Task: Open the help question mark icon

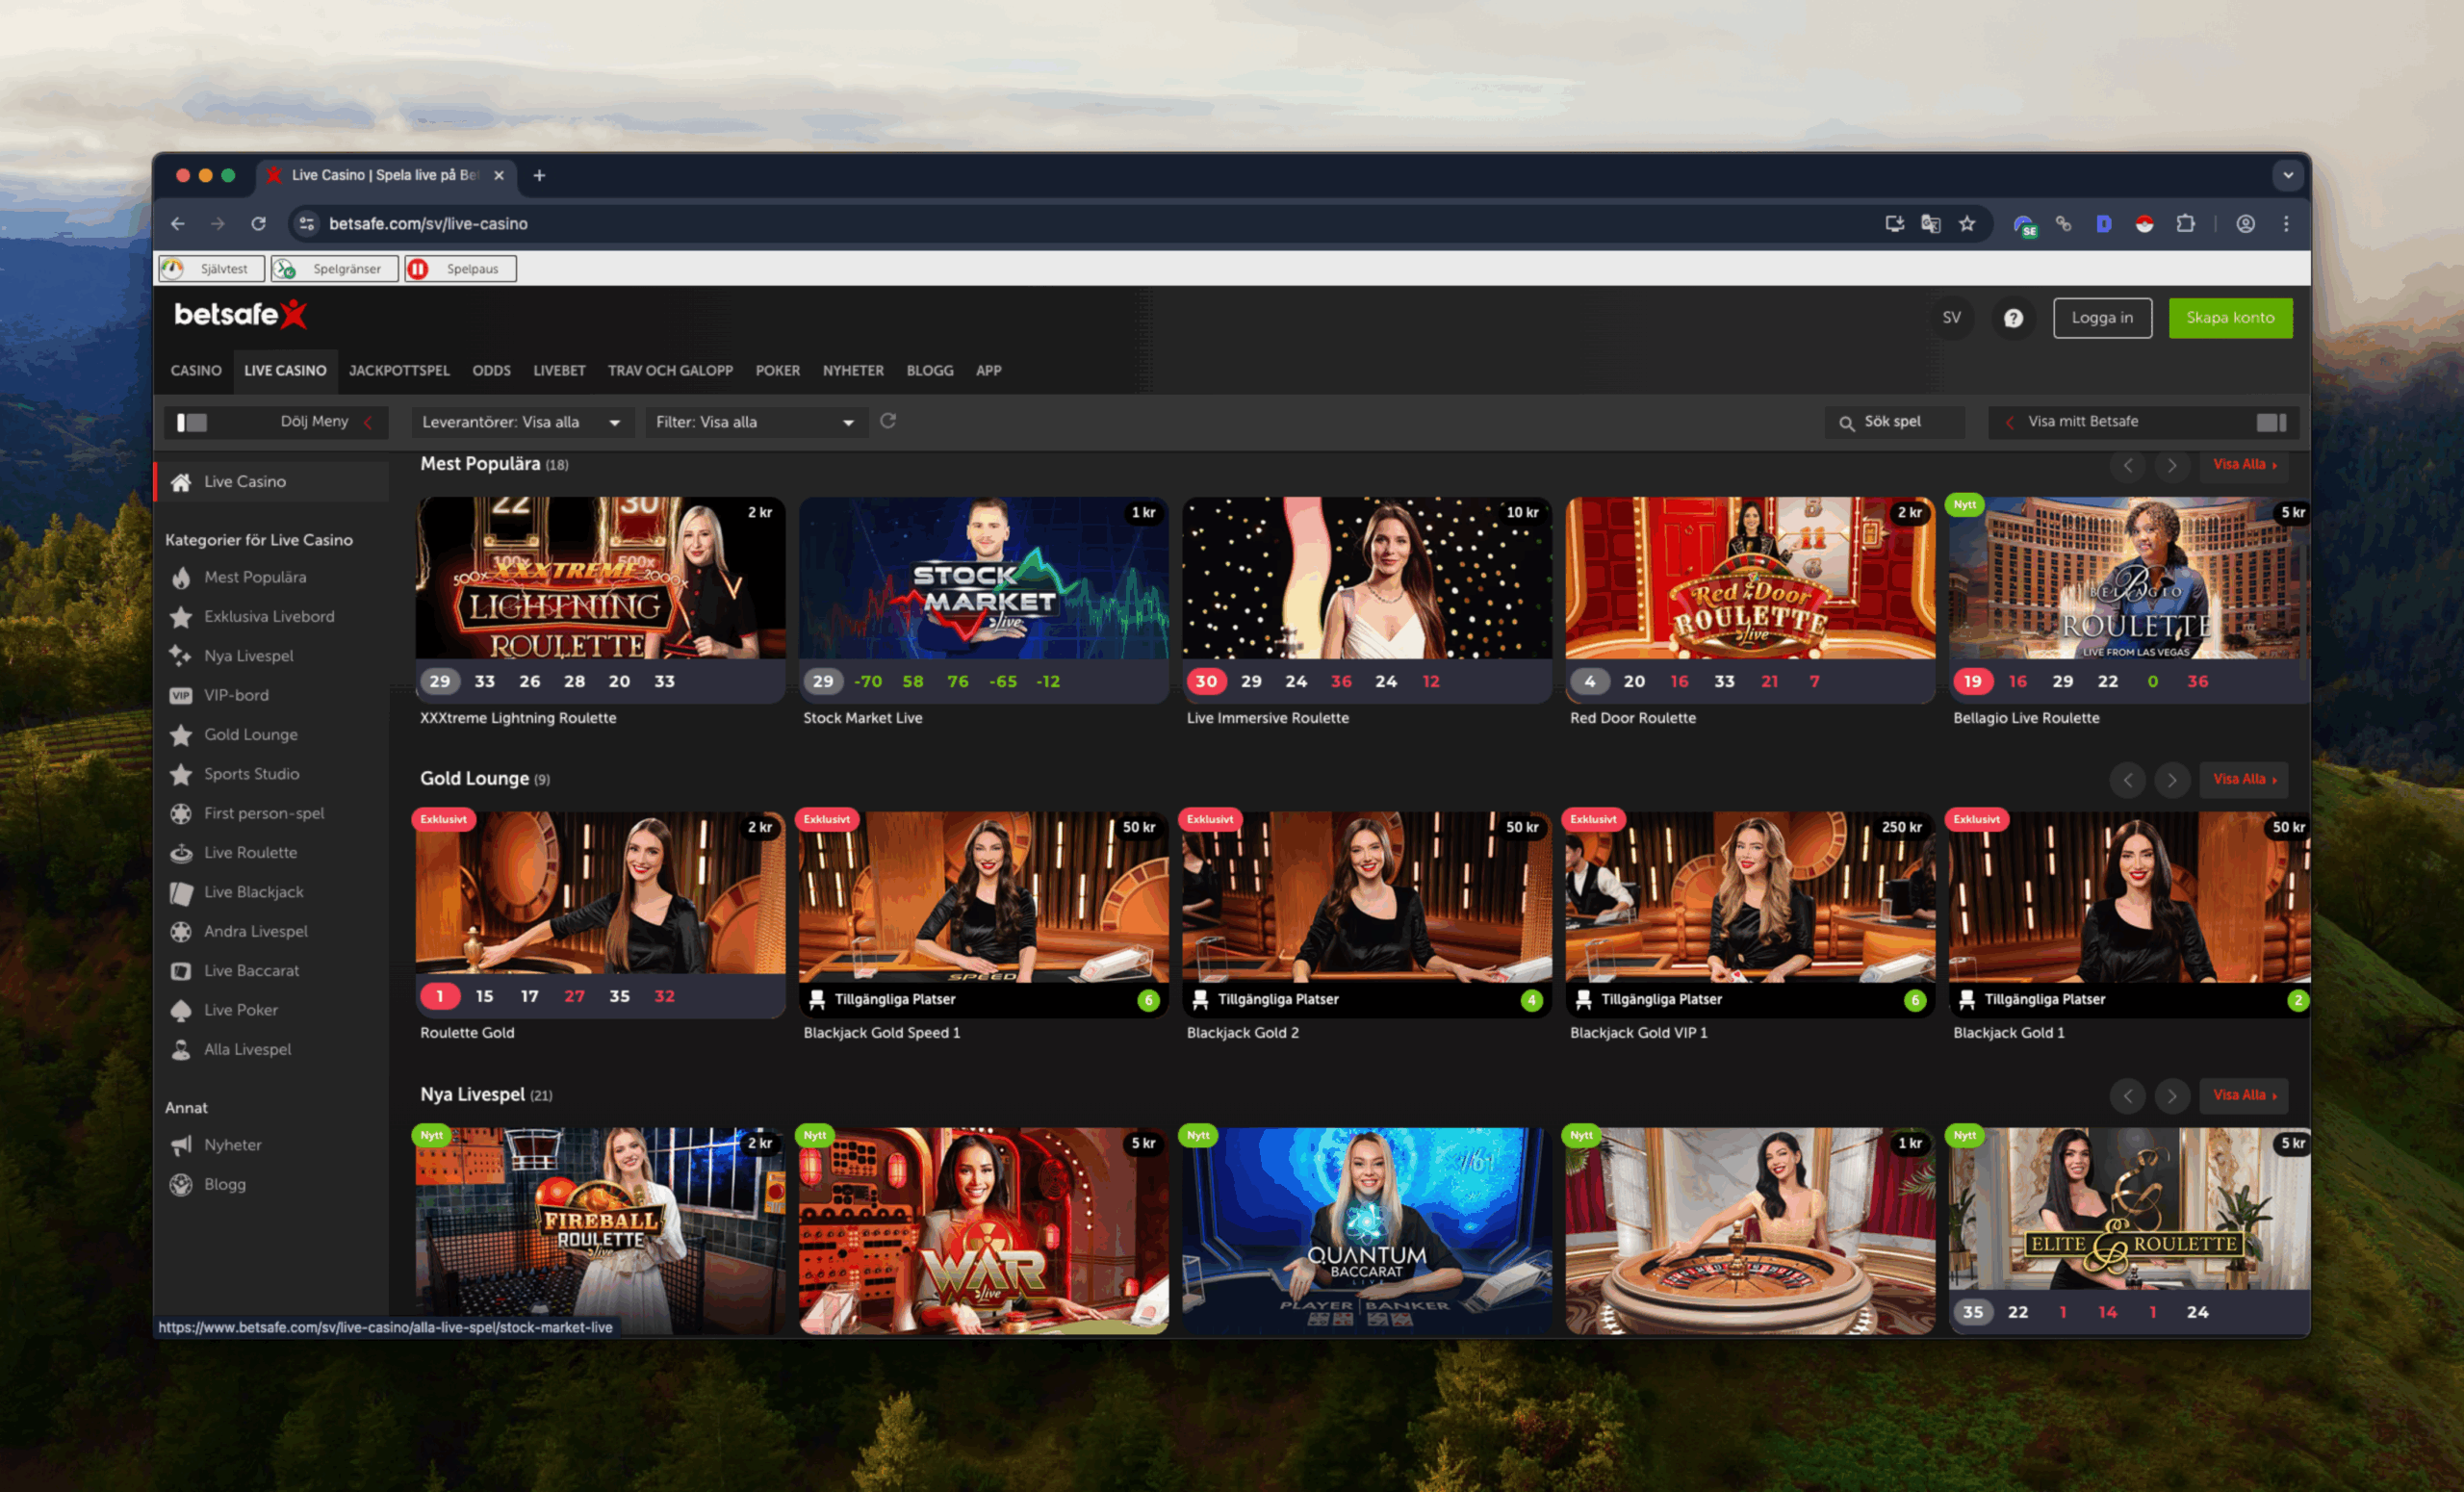Action: (x=2013, y=318)
